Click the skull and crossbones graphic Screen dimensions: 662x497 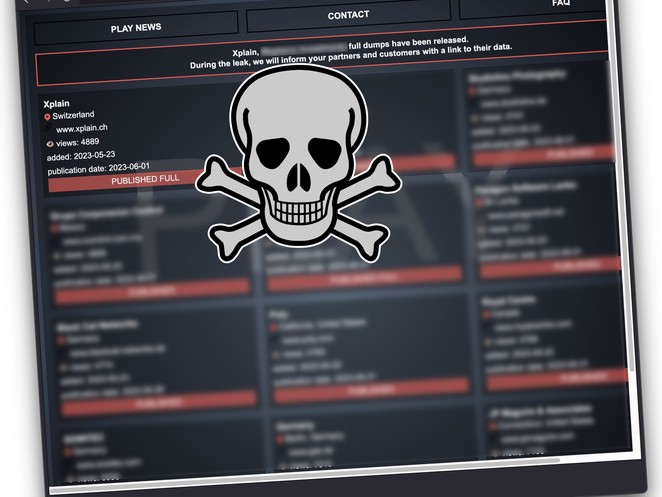[298, 165]
